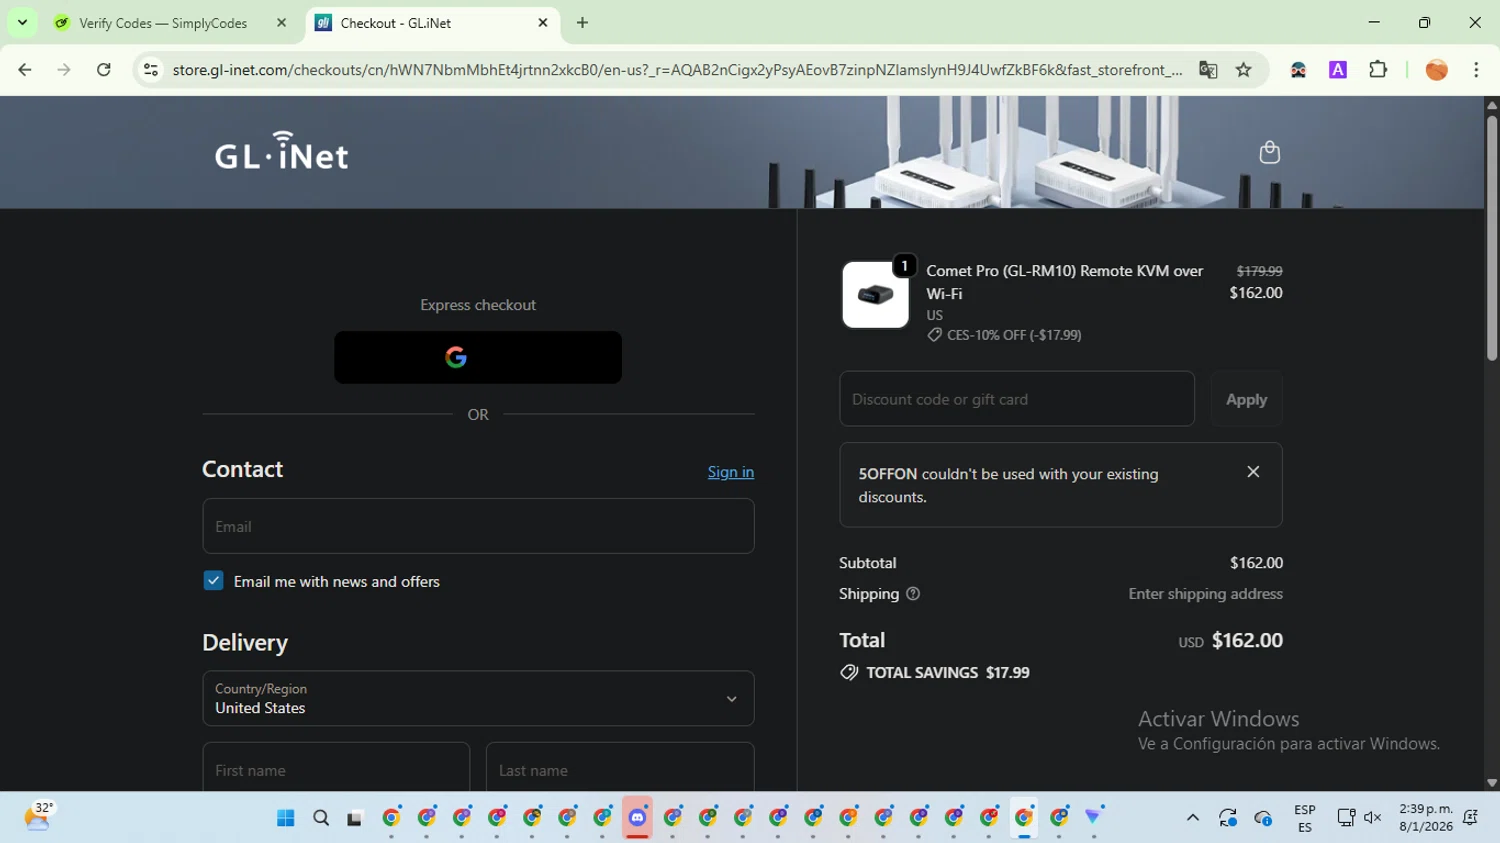Focus the Email input field

click(x=478, y=526)
